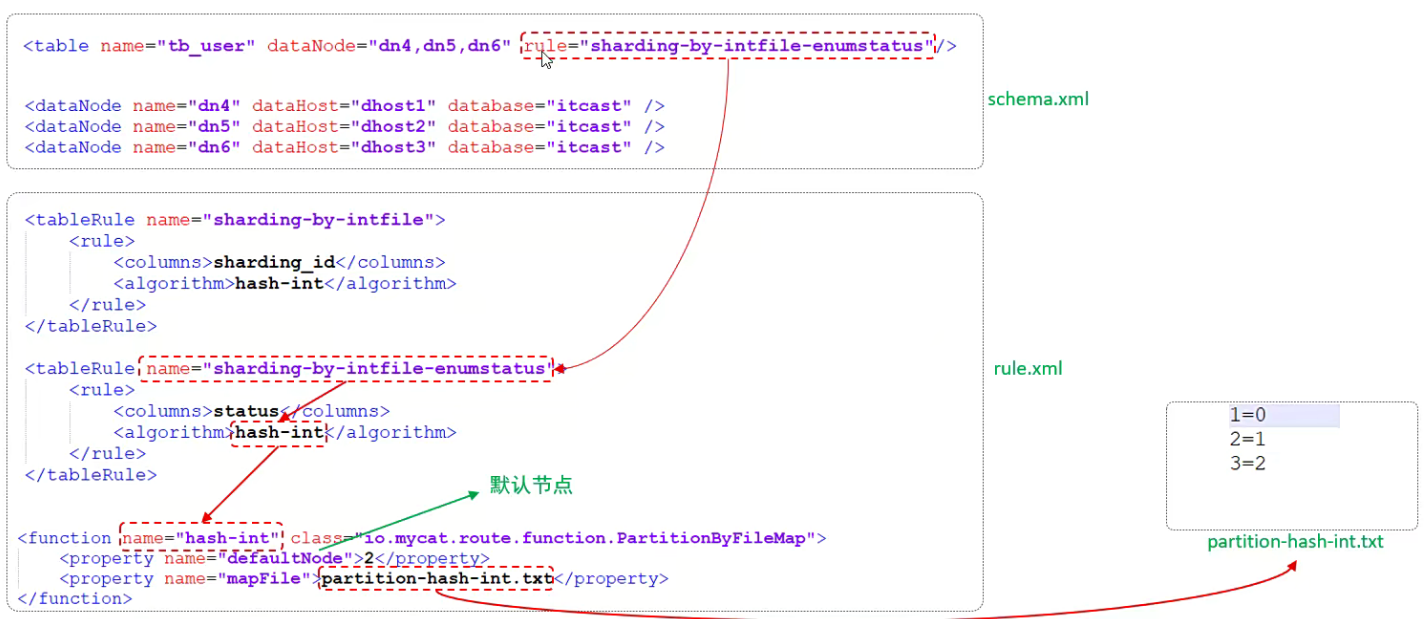1424x619 pixels.
Task: Click the boxed hash-int algorithm value
Action: tap(279, 432)
